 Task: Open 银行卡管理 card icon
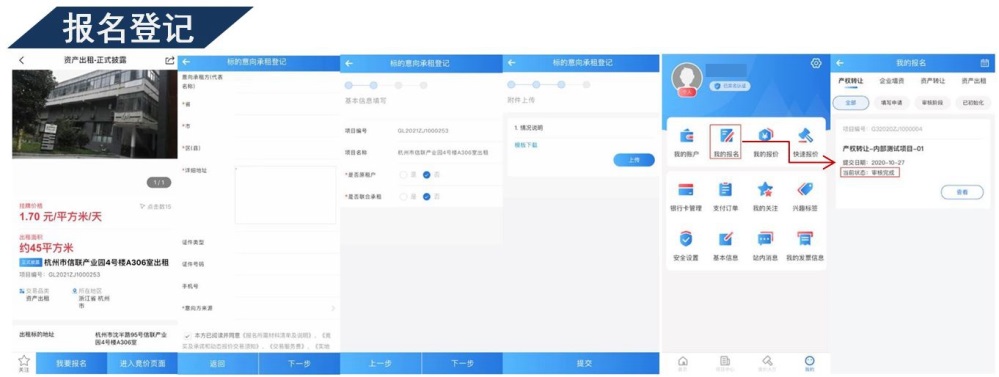686,190
